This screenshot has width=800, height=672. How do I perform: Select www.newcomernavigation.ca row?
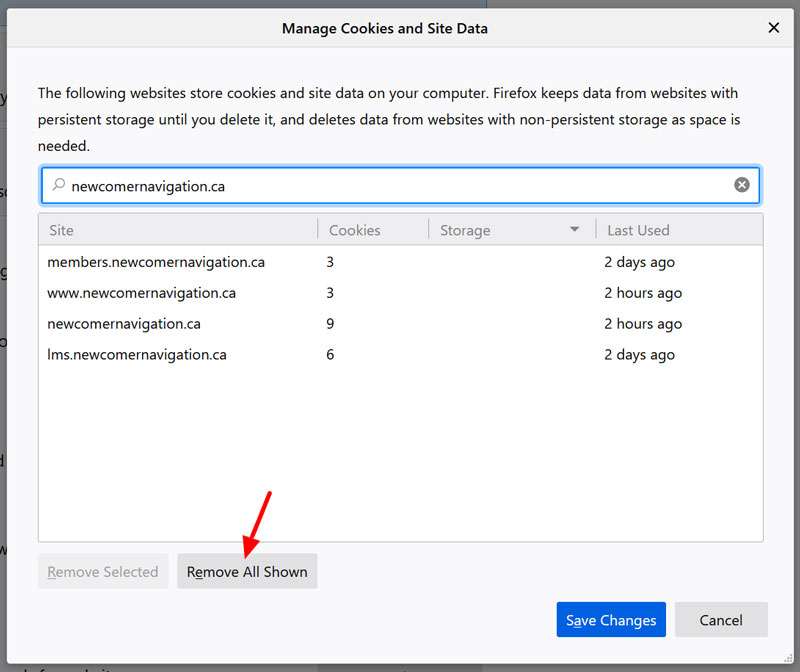pos(401,293)
